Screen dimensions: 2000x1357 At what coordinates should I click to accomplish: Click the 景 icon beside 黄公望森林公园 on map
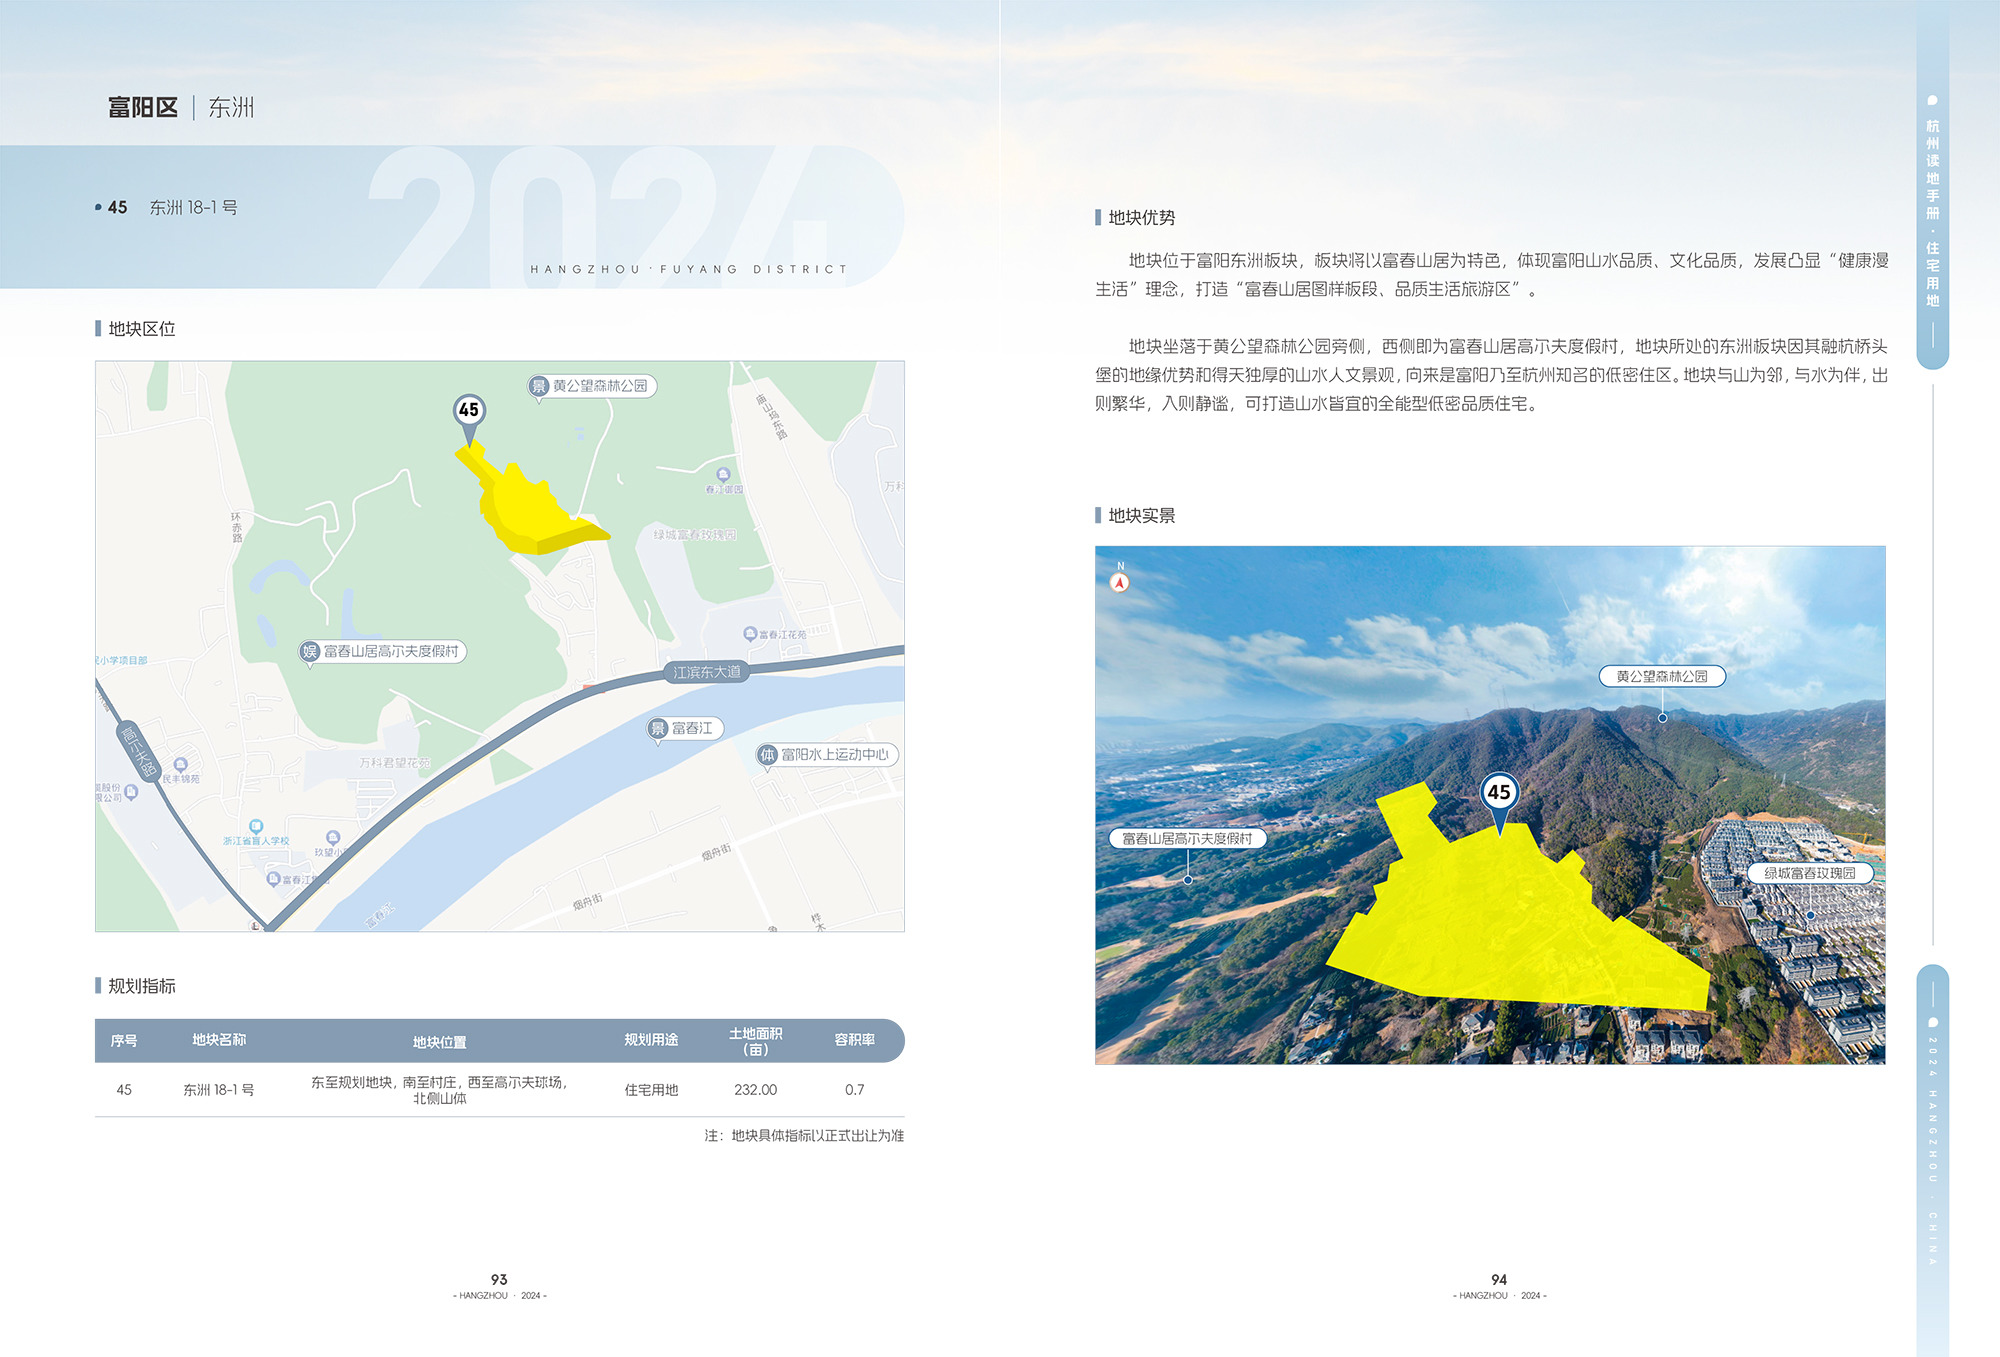pyautogui.click(x=539, y=386)
